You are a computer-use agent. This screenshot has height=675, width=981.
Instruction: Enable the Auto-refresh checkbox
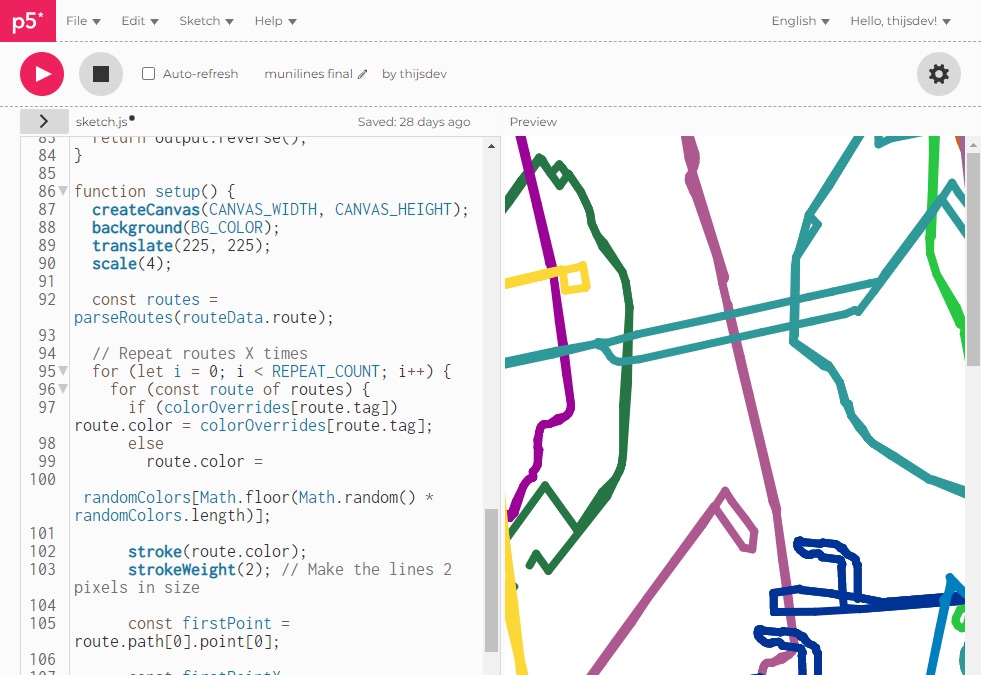pos(149,74)
